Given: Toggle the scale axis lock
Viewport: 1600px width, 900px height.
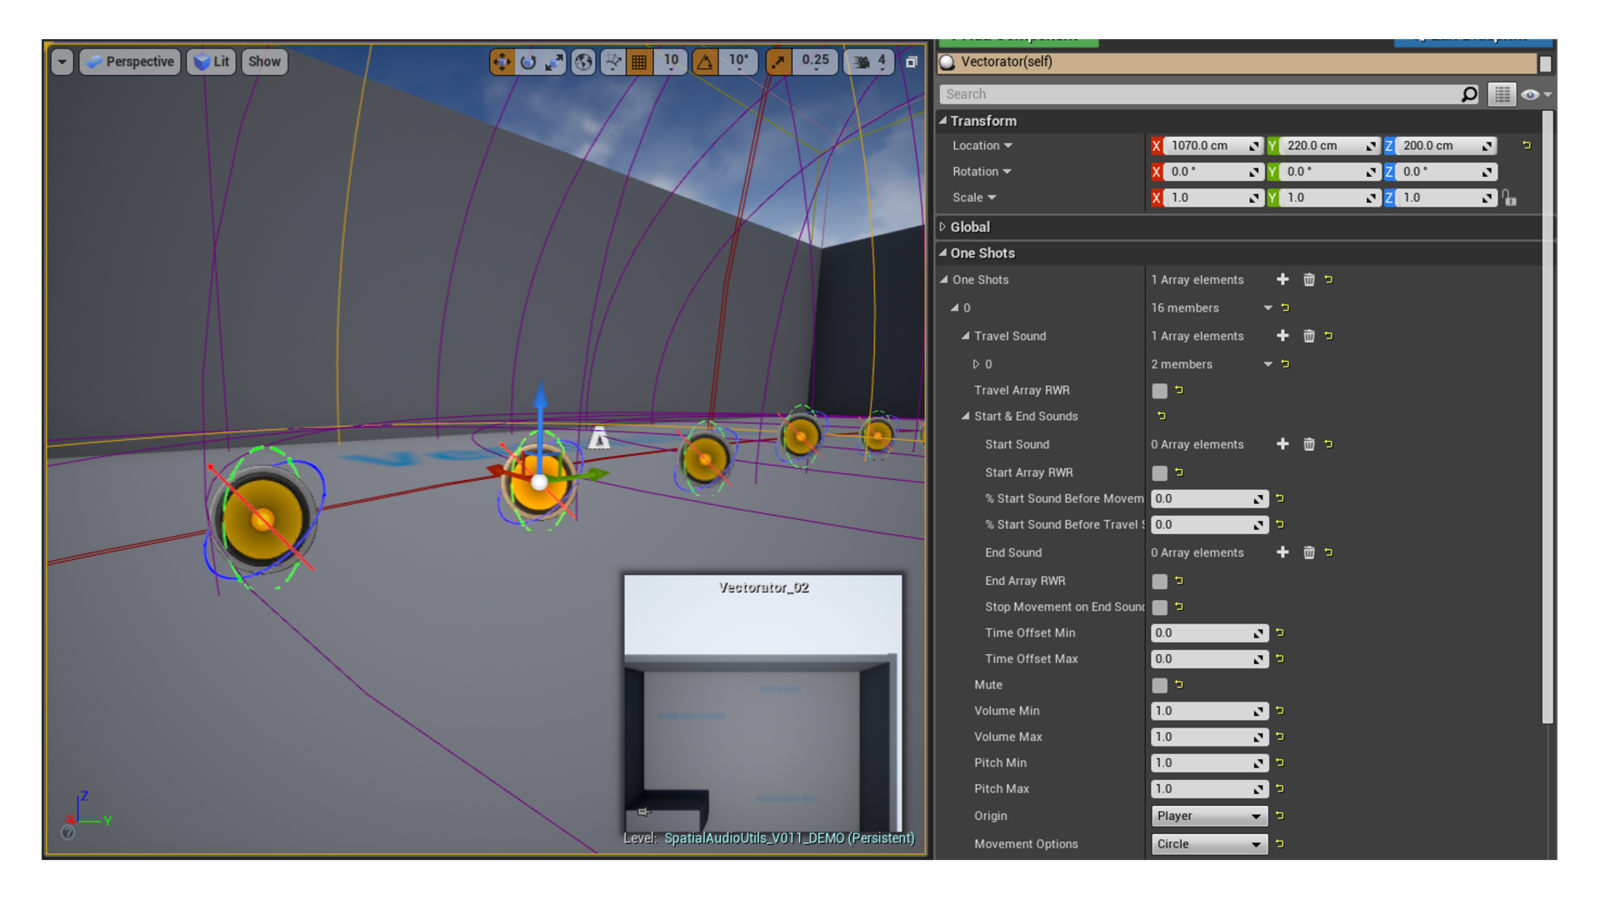Looking at the screenshot, I should [1510, 197].
